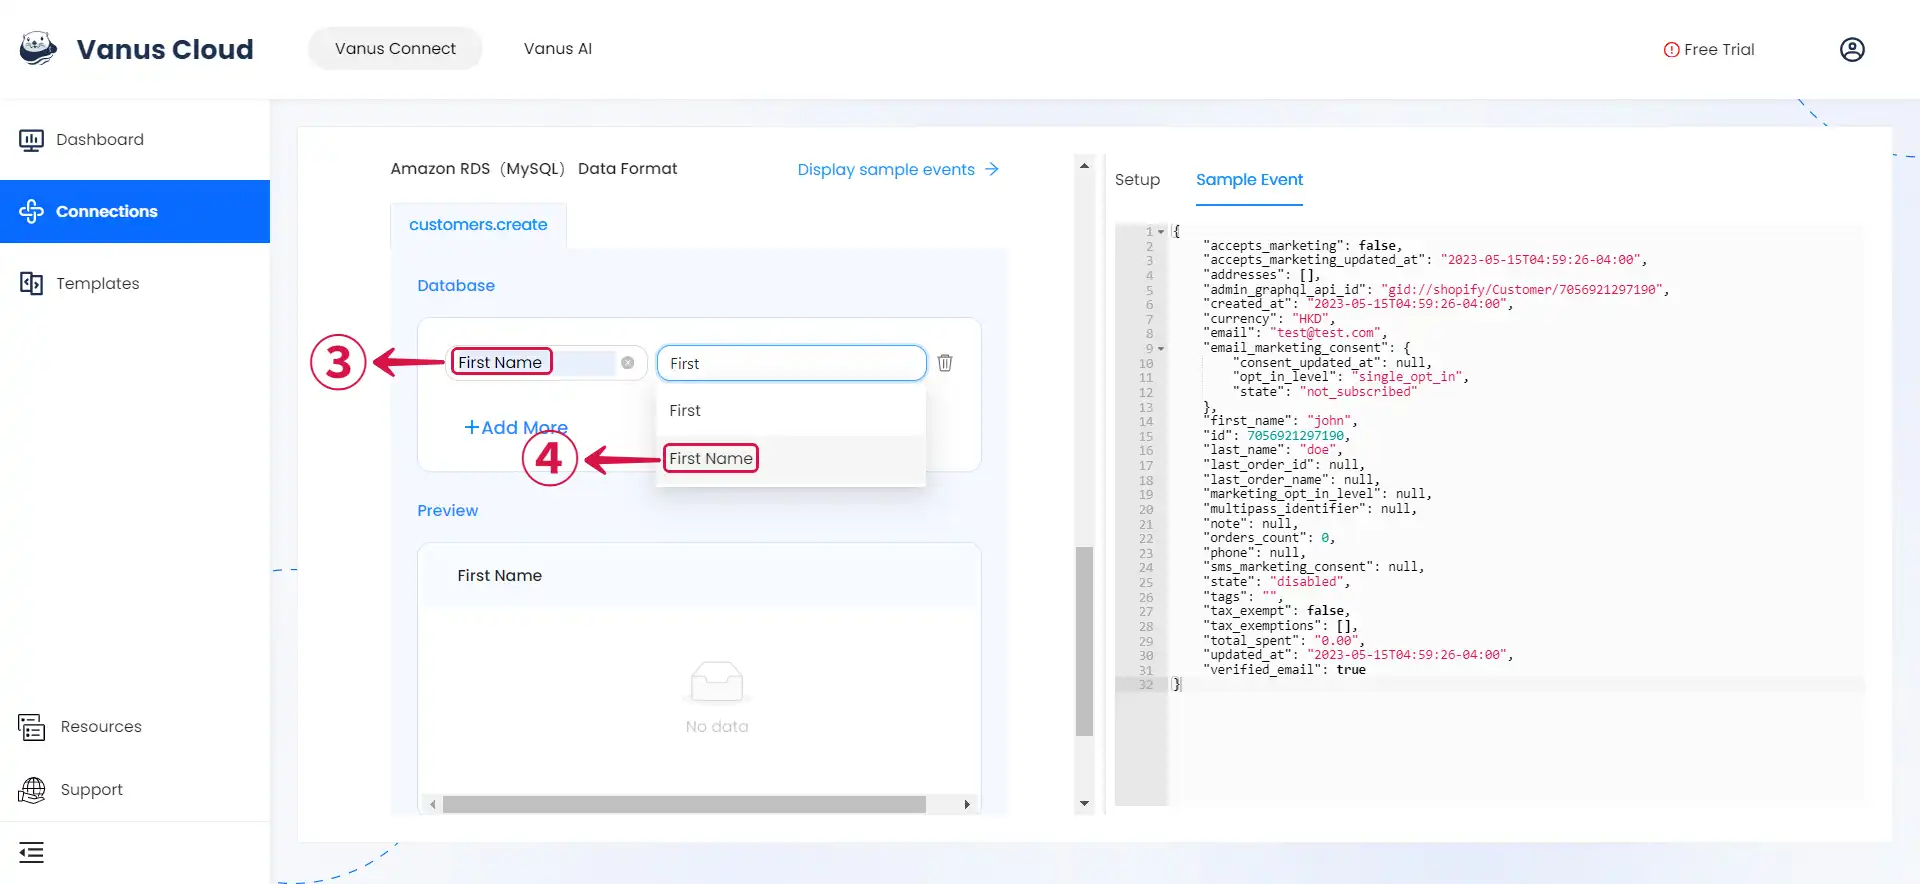This screenshot has height=884, width=1920.
Task: Click the Free Trial label
Action: coord(1719,50)
